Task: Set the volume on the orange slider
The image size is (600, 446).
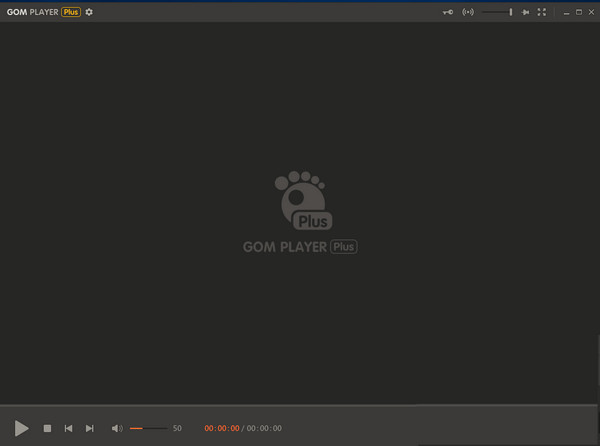Action: pyautogui.click(x=149, y=428)
